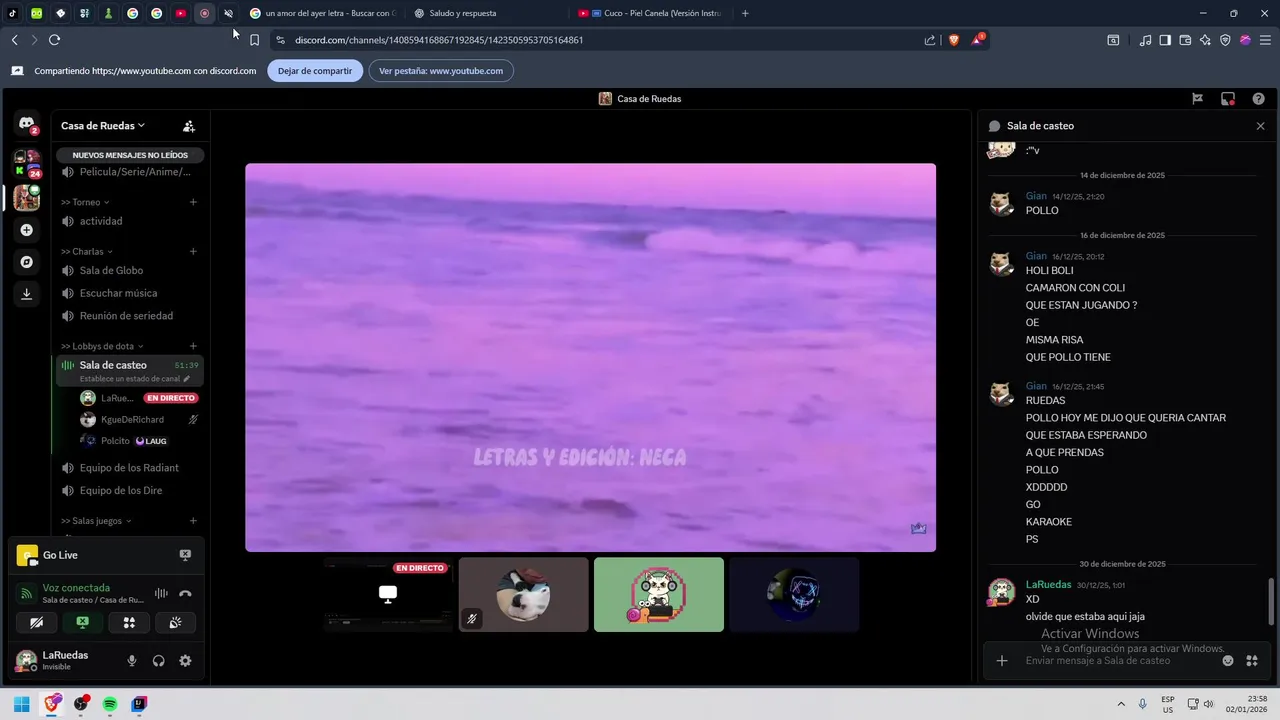Deafen with the headphones icon
The image size is (1280, 720).
click(x=158, y=661)
